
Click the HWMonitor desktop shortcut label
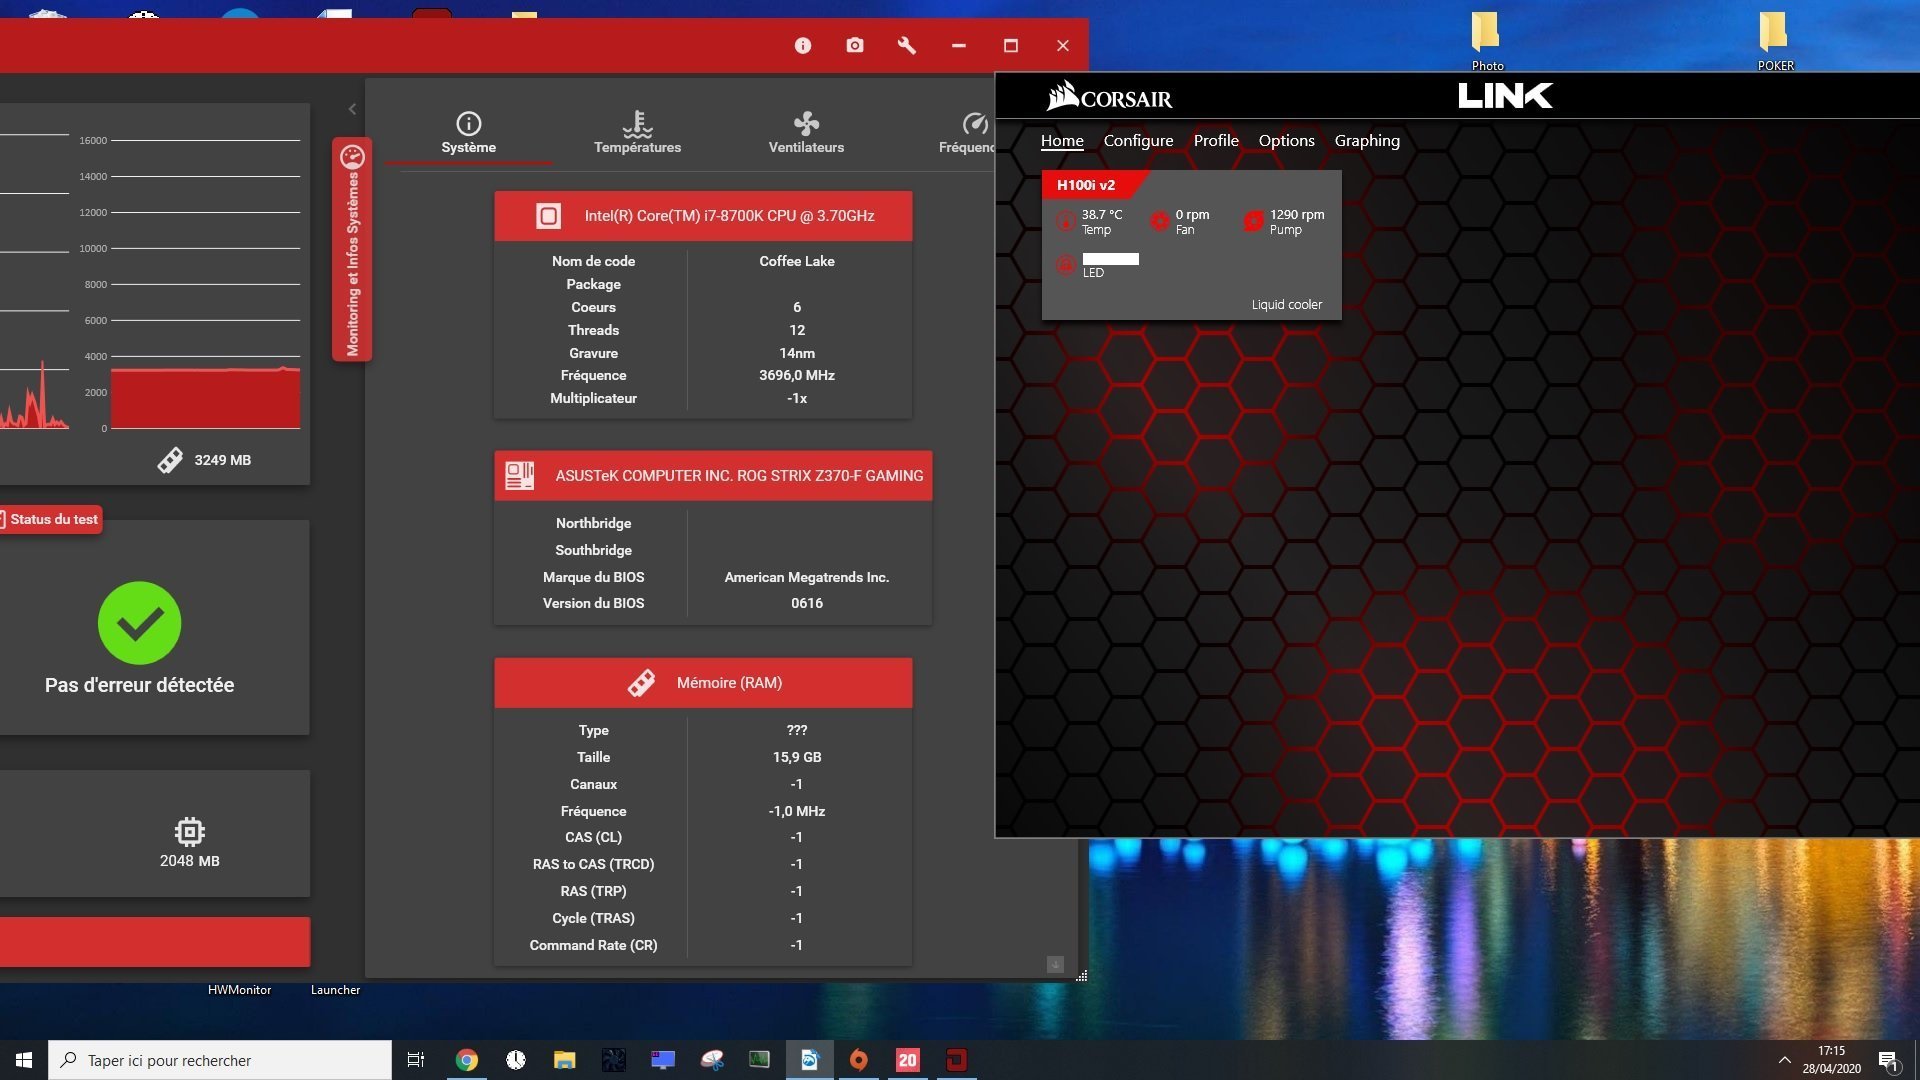[239, 990]
